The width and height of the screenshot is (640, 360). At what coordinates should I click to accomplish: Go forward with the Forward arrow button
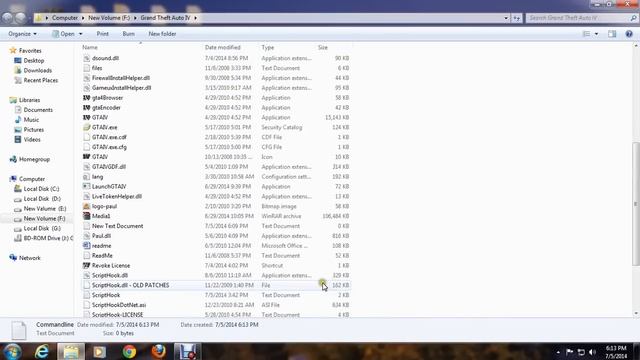pos(20,18)
